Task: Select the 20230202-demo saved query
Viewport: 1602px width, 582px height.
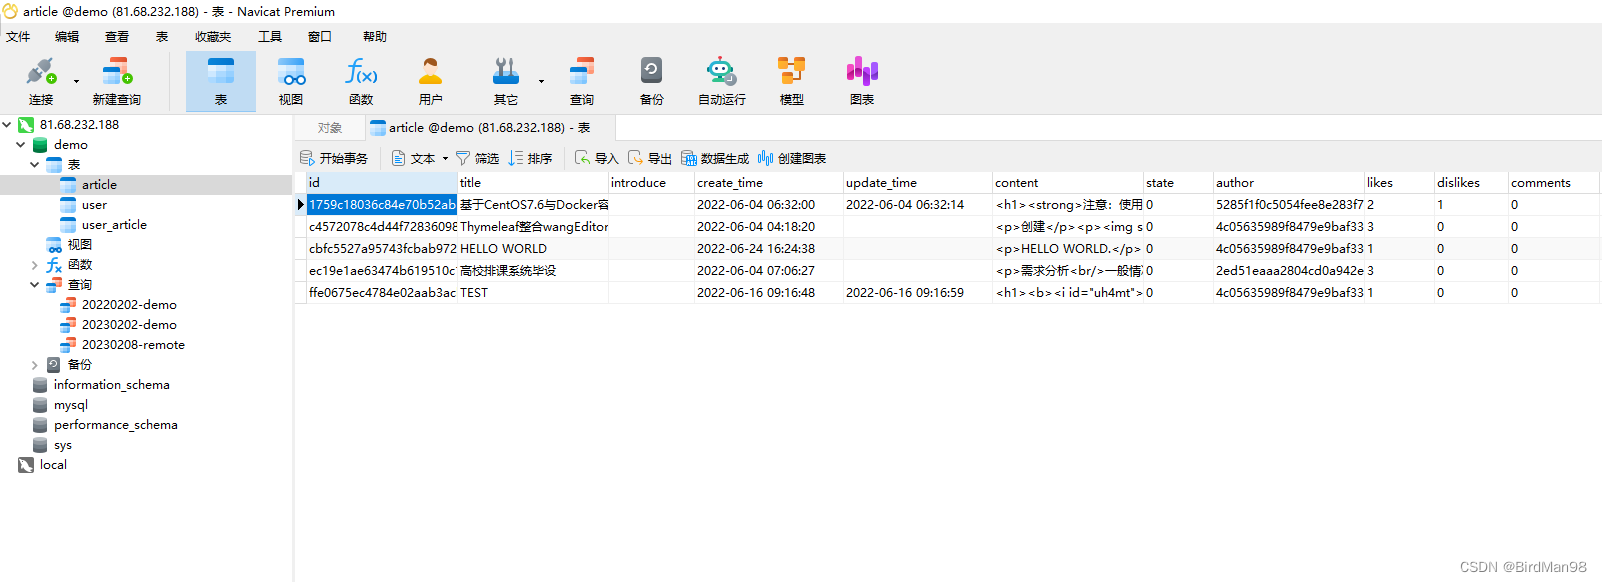Action: (129, 325)
